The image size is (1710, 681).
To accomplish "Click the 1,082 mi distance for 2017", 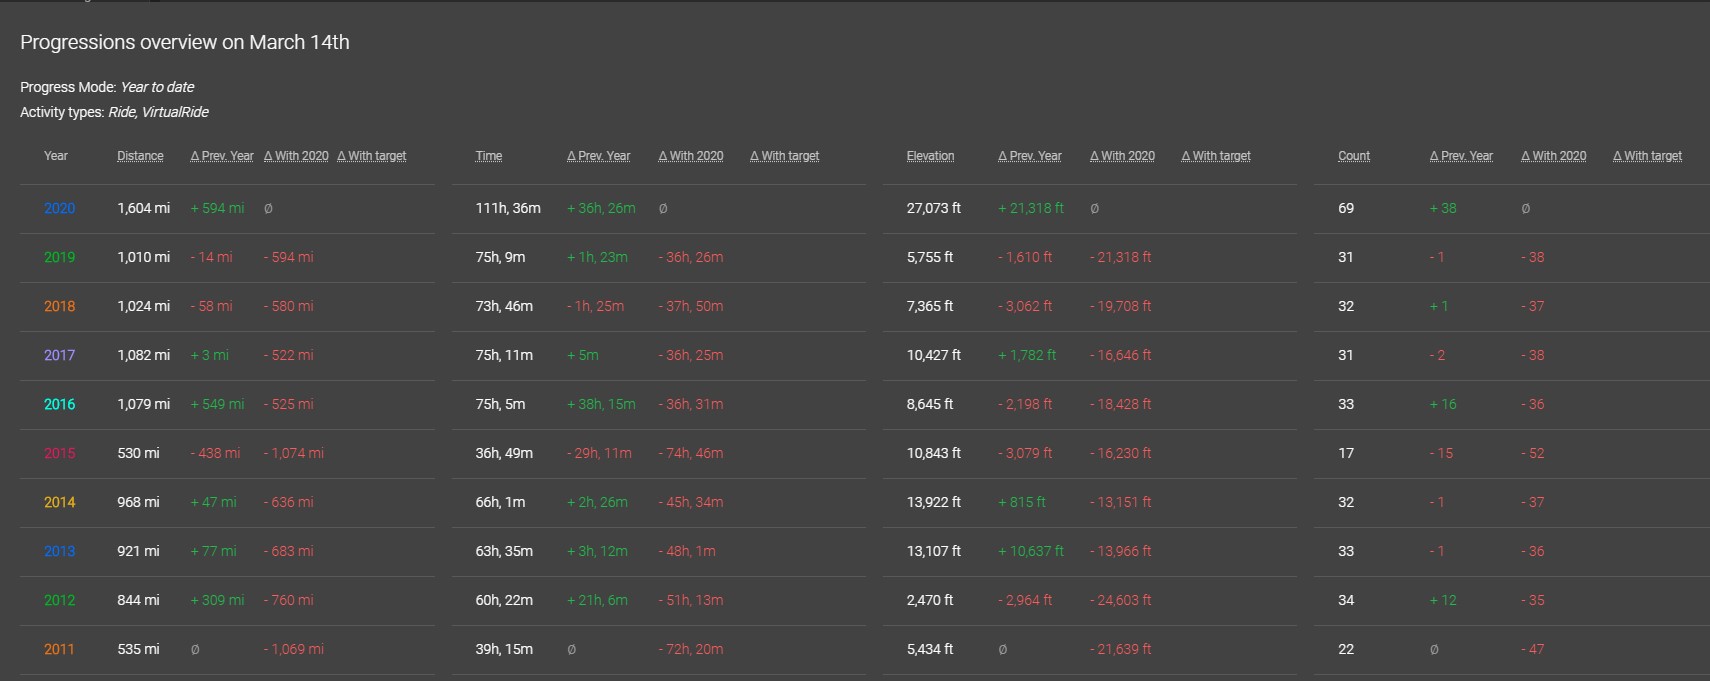I will pyautogui.click(x=143, y=355).
